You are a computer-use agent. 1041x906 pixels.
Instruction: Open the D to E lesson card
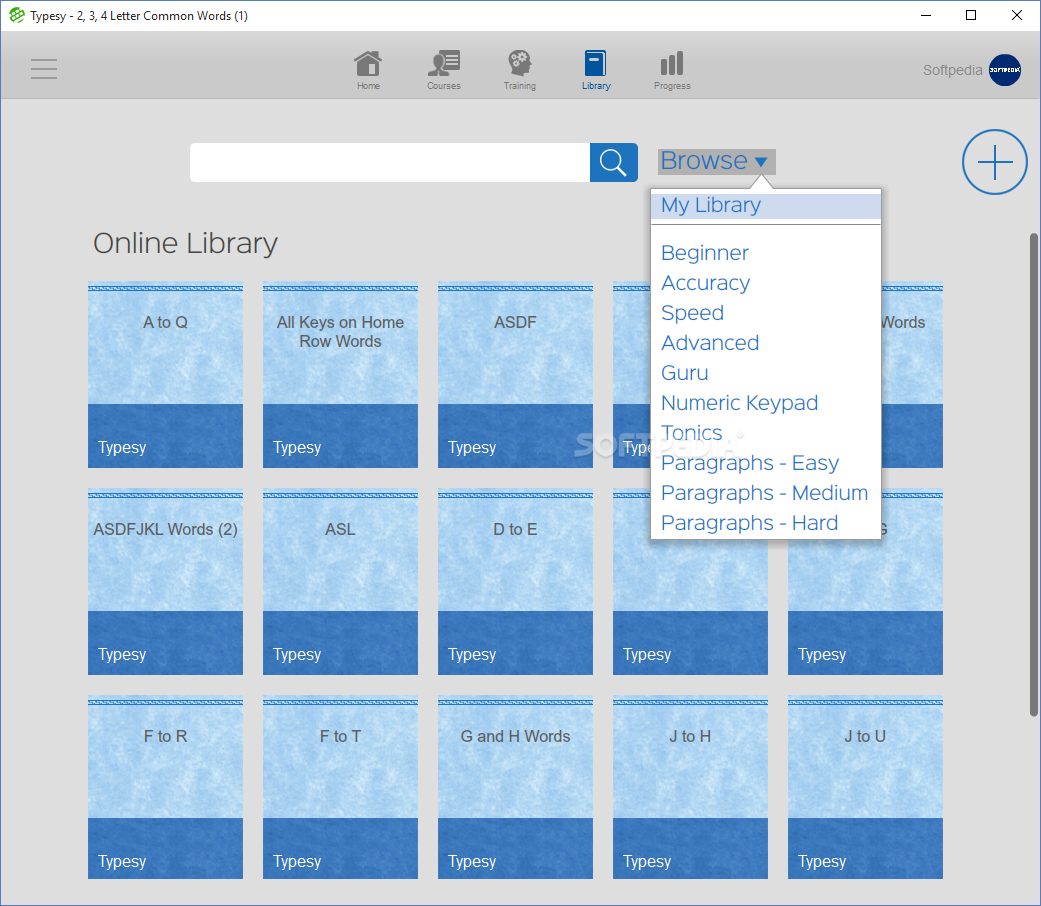point(515,582)
